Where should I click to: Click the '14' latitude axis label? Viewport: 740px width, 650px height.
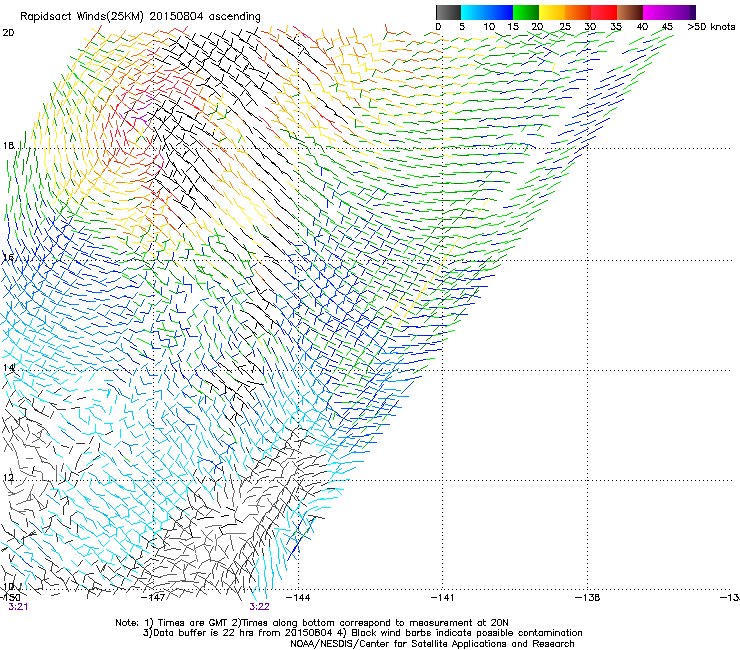[x=8, y=368]
